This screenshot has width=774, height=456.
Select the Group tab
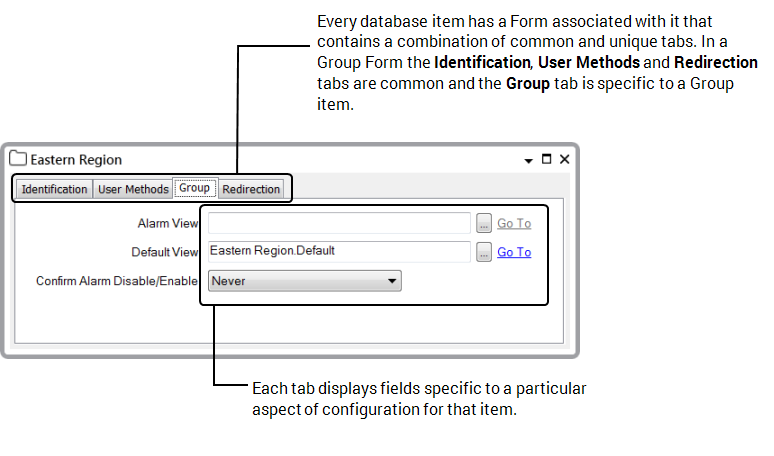pyautogui.click(x=194, y=188)
